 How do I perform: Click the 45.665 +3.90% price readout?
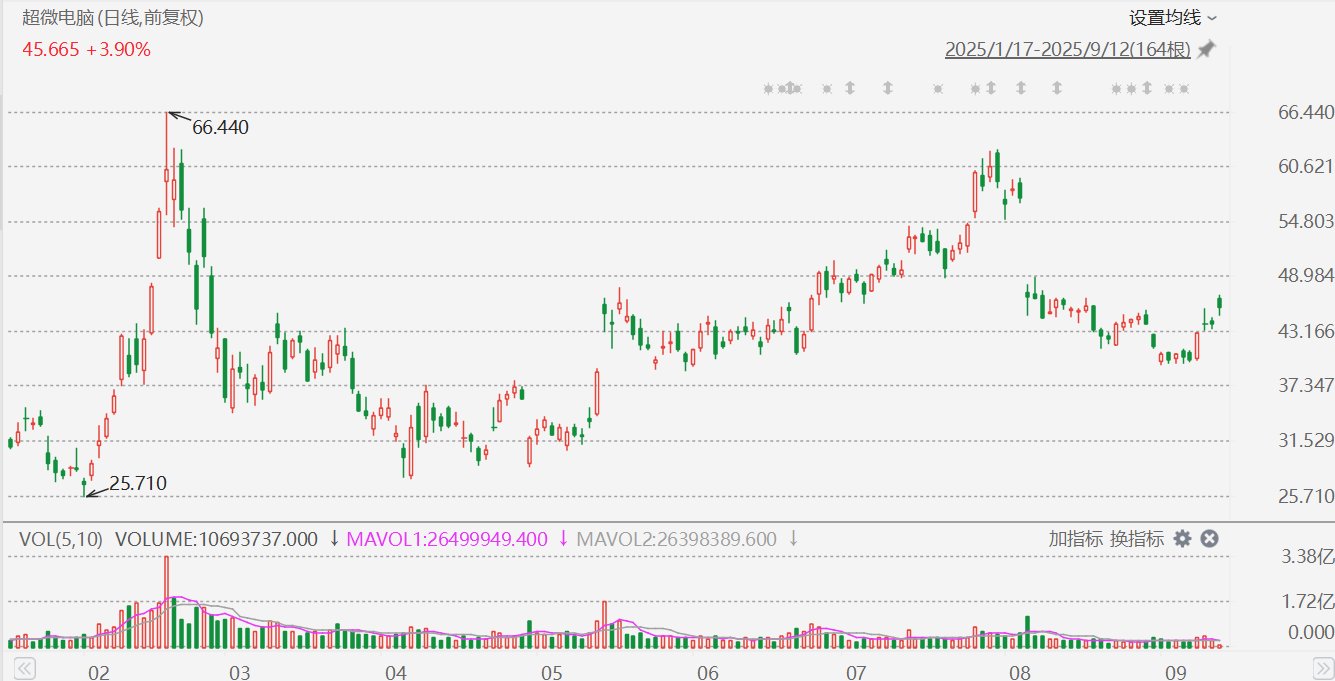pos(86,49)
